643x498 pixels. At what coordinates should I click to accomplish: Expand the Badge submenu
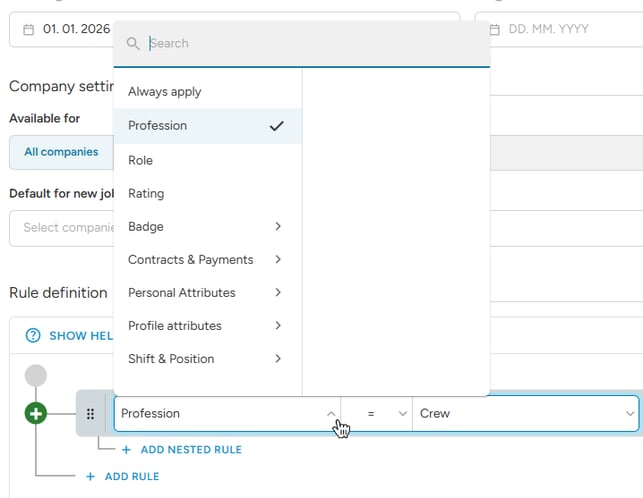pos(205,227)
